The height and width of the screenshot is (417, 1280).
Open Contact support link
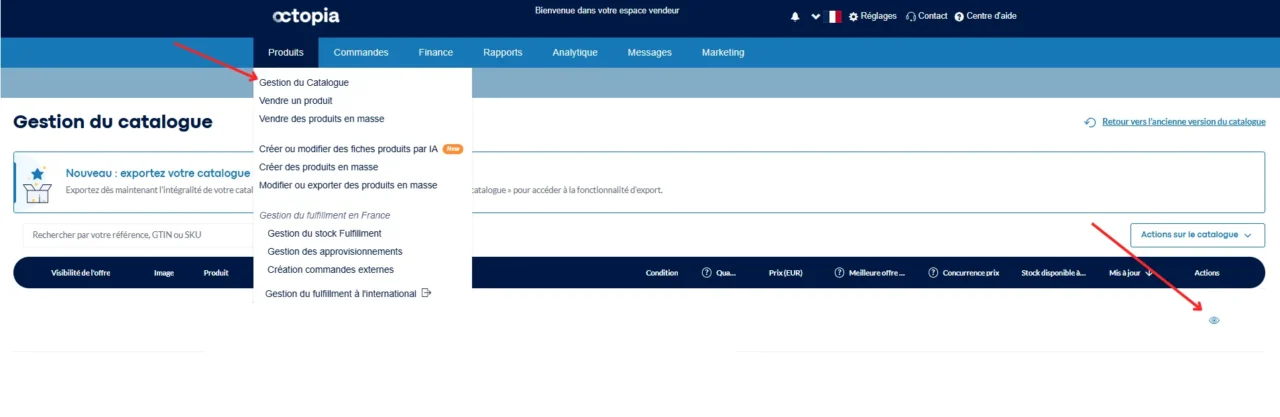click(x=926, y=16)
